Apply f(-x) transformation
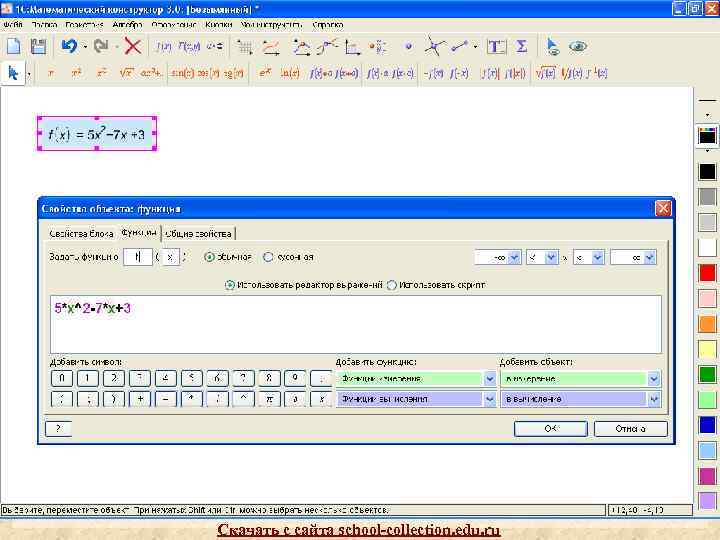This screenshot has width=720, height=540. (459, 73)
